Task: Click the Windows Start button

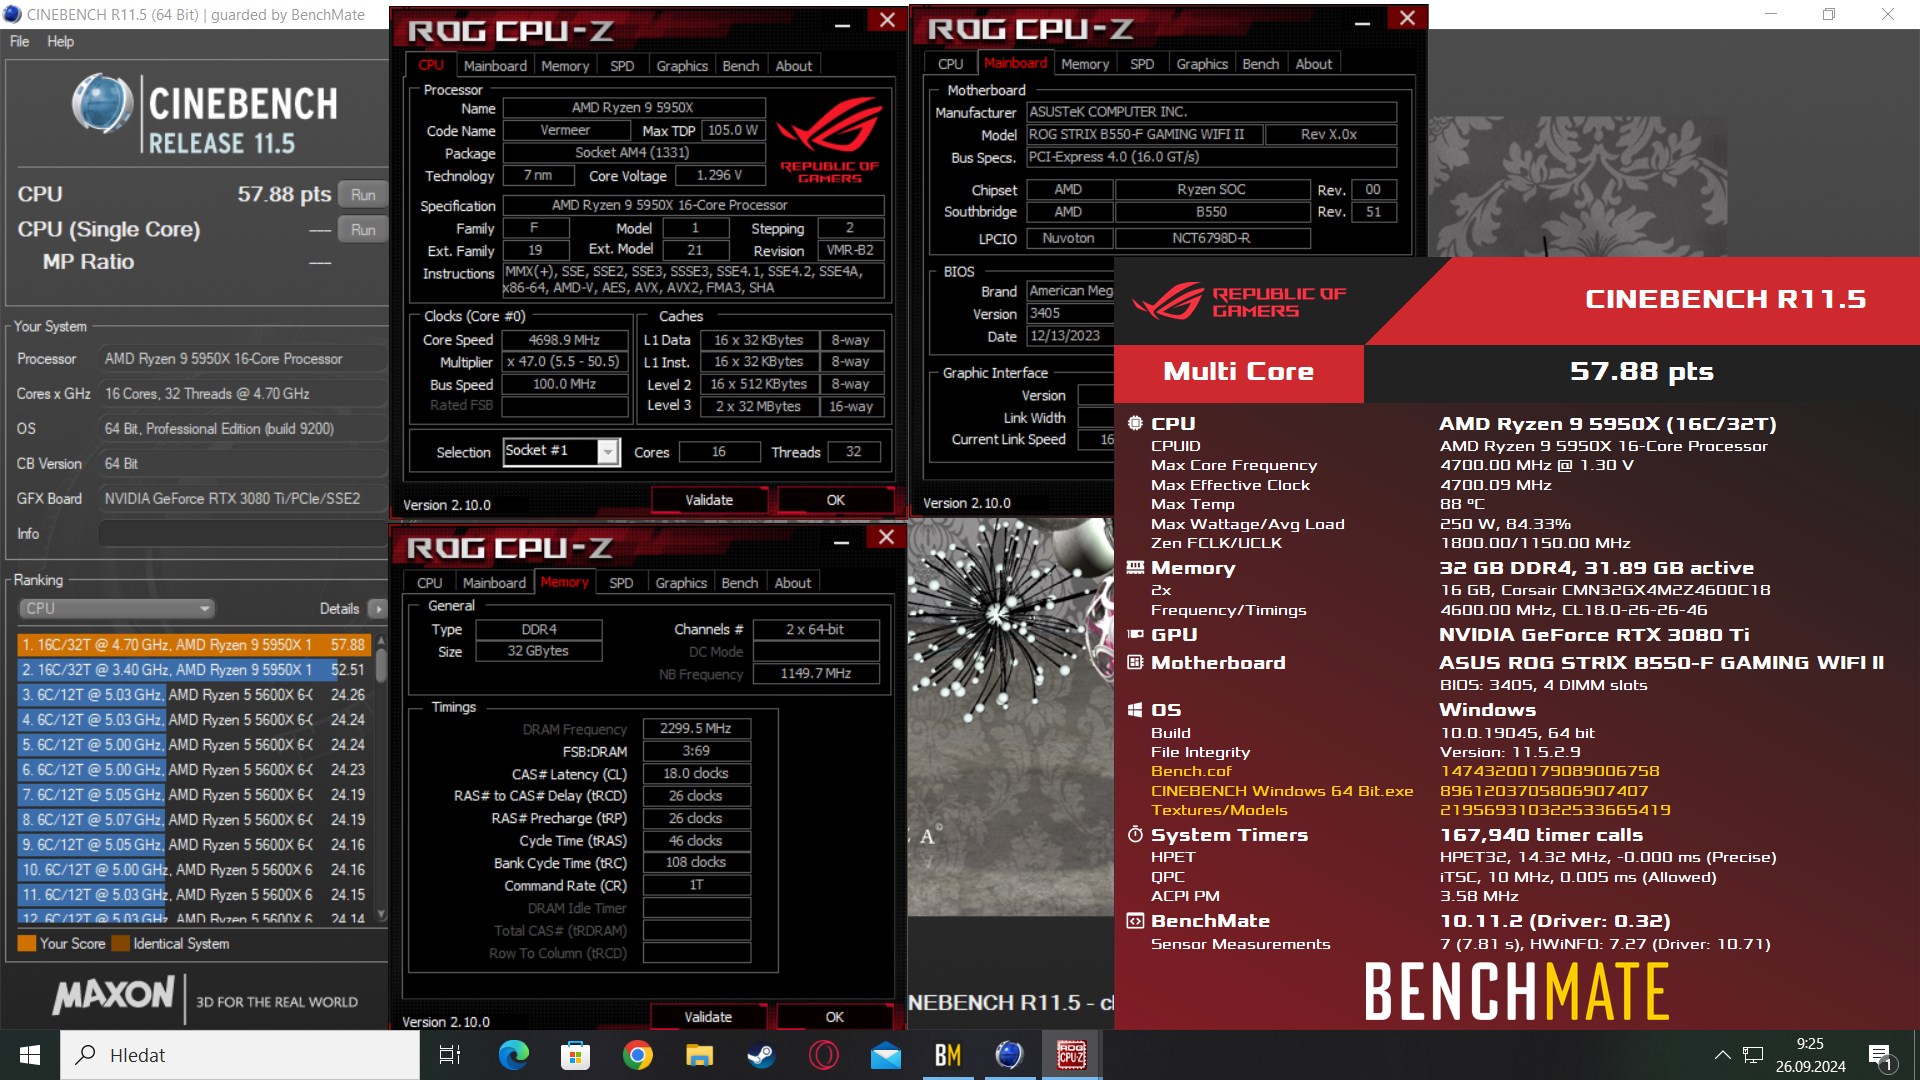Action: coord(30,1055)
